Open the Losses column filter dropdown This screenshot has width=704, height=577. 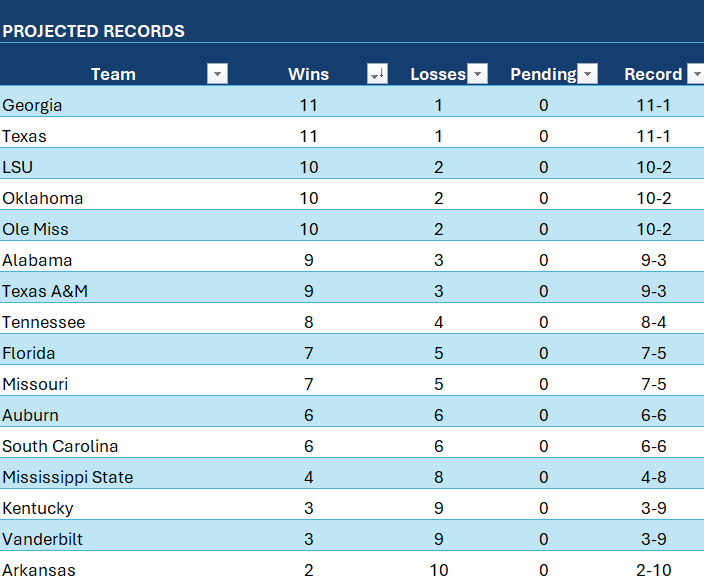pyautogui.click(x=477, y=74)
